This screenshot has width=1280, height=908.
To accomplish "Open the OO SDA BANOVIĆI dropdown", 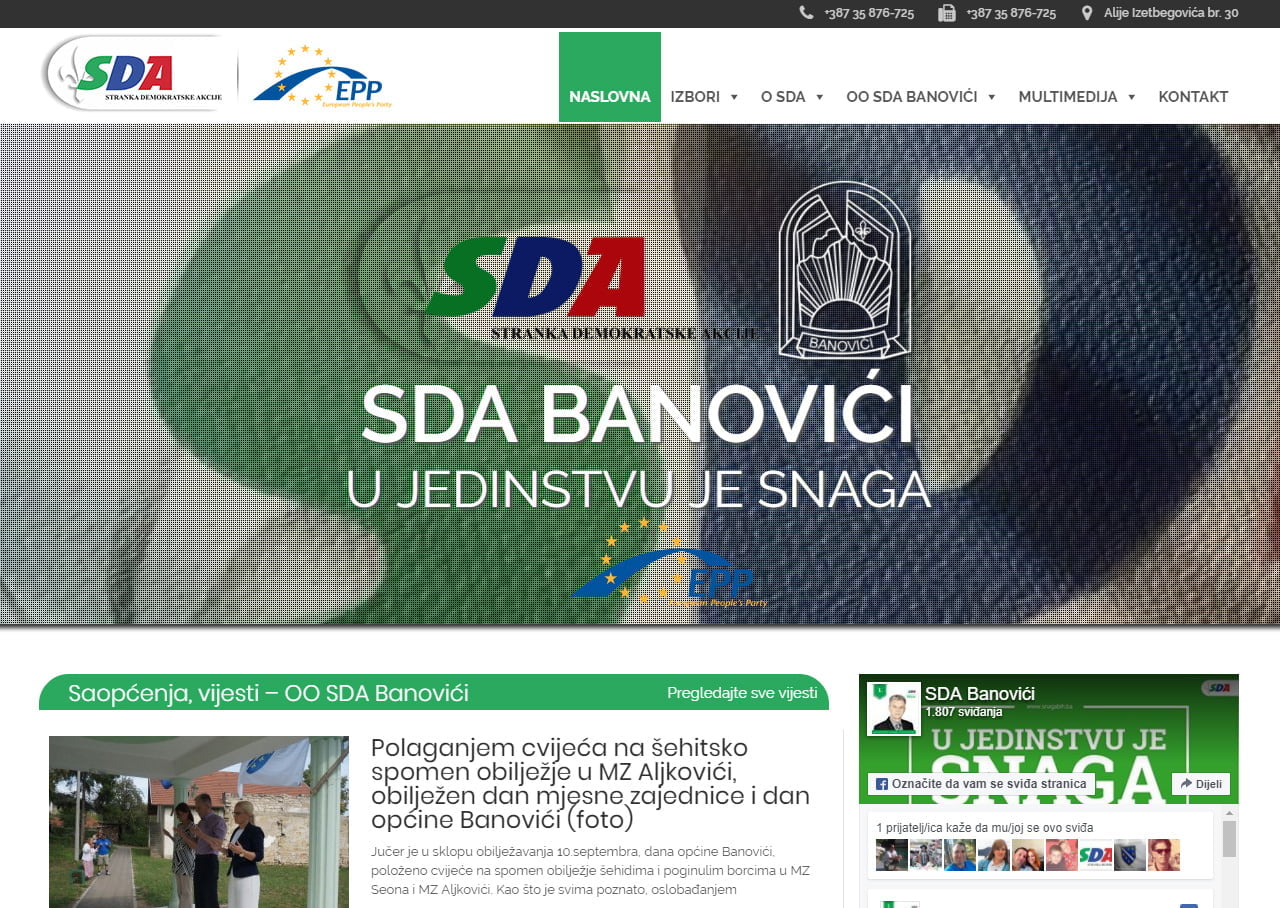I will tap(921, 97).
